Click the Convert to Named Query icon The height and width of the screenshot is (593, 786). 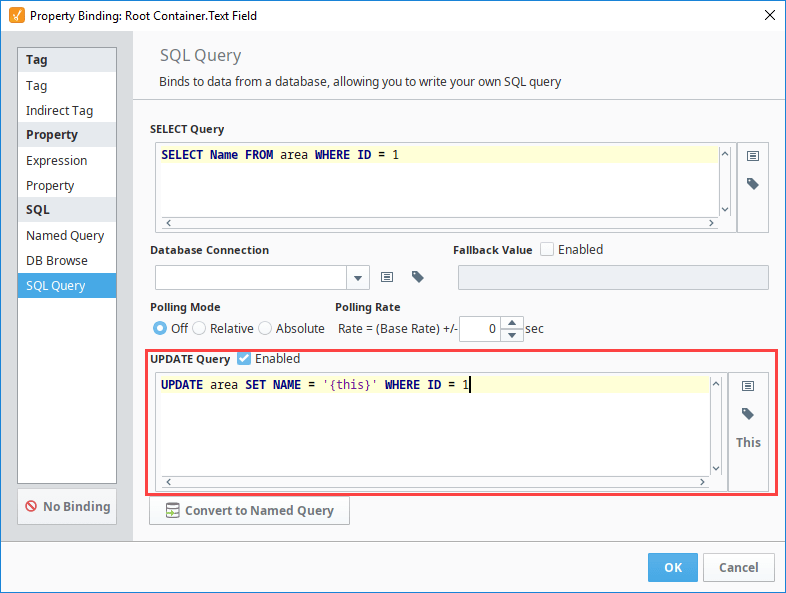[x=172, y=510]
